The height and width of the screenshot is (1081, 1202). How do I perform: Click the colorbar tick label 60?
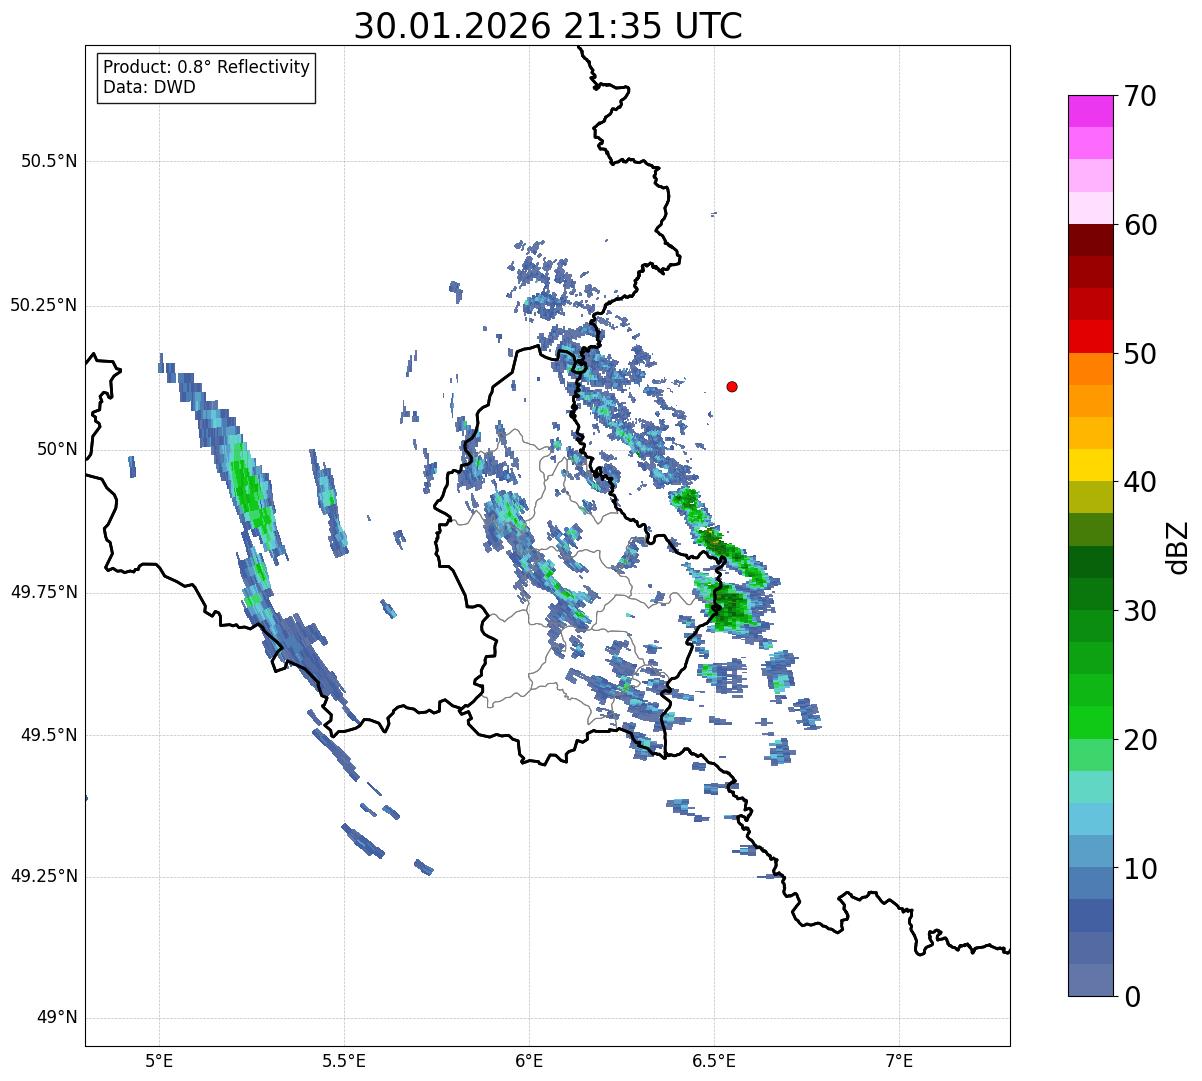point(1140,225)
